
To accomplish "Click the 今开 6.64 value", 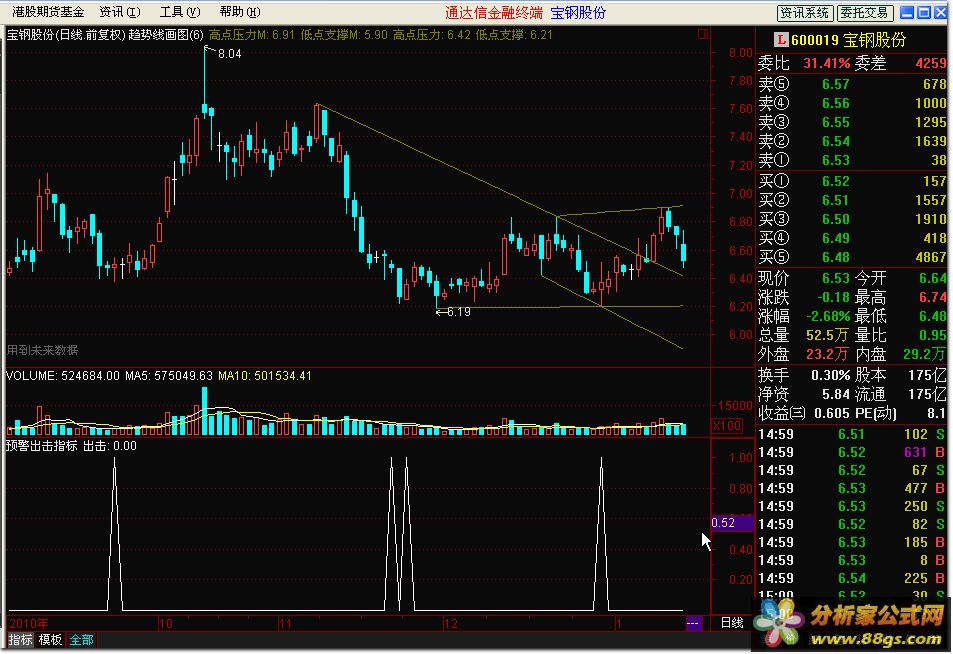I will pyautogui.click(x=932, y=278).
